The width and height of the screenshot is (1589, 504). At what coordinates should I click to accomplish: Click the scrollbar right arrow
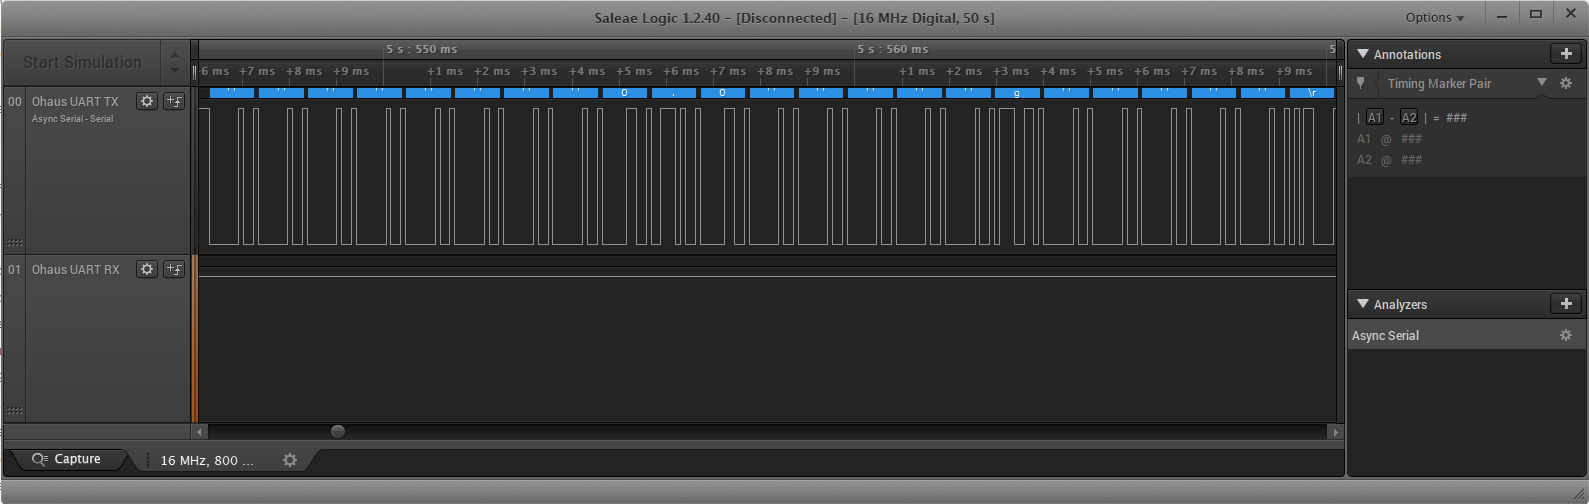coord(1334,432)
